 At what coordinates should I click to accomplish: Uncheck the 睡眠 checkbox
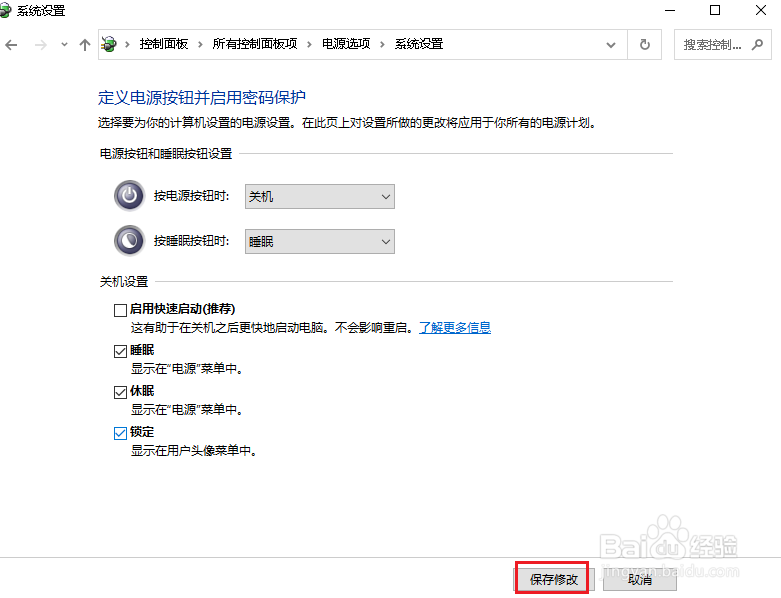[120, 352]
